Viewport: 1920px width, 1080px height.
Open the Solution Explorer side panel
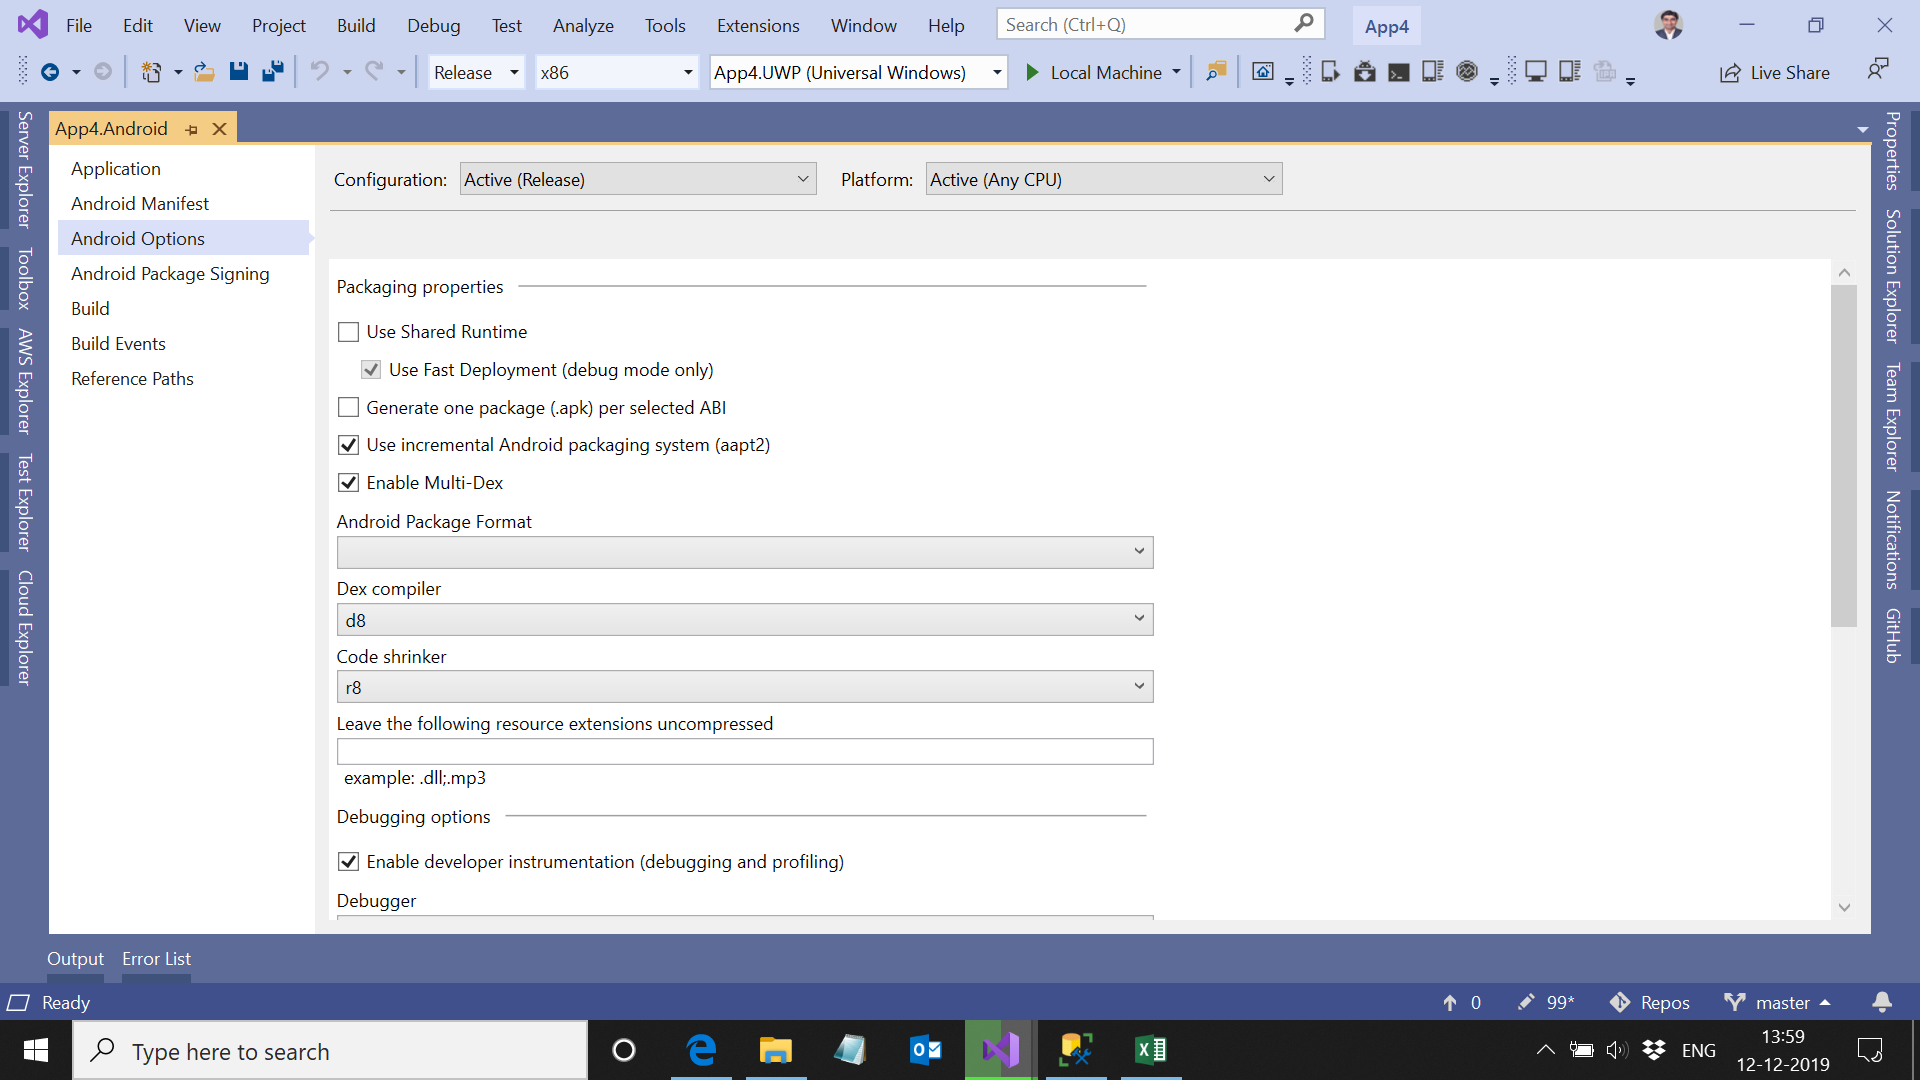1892,276
